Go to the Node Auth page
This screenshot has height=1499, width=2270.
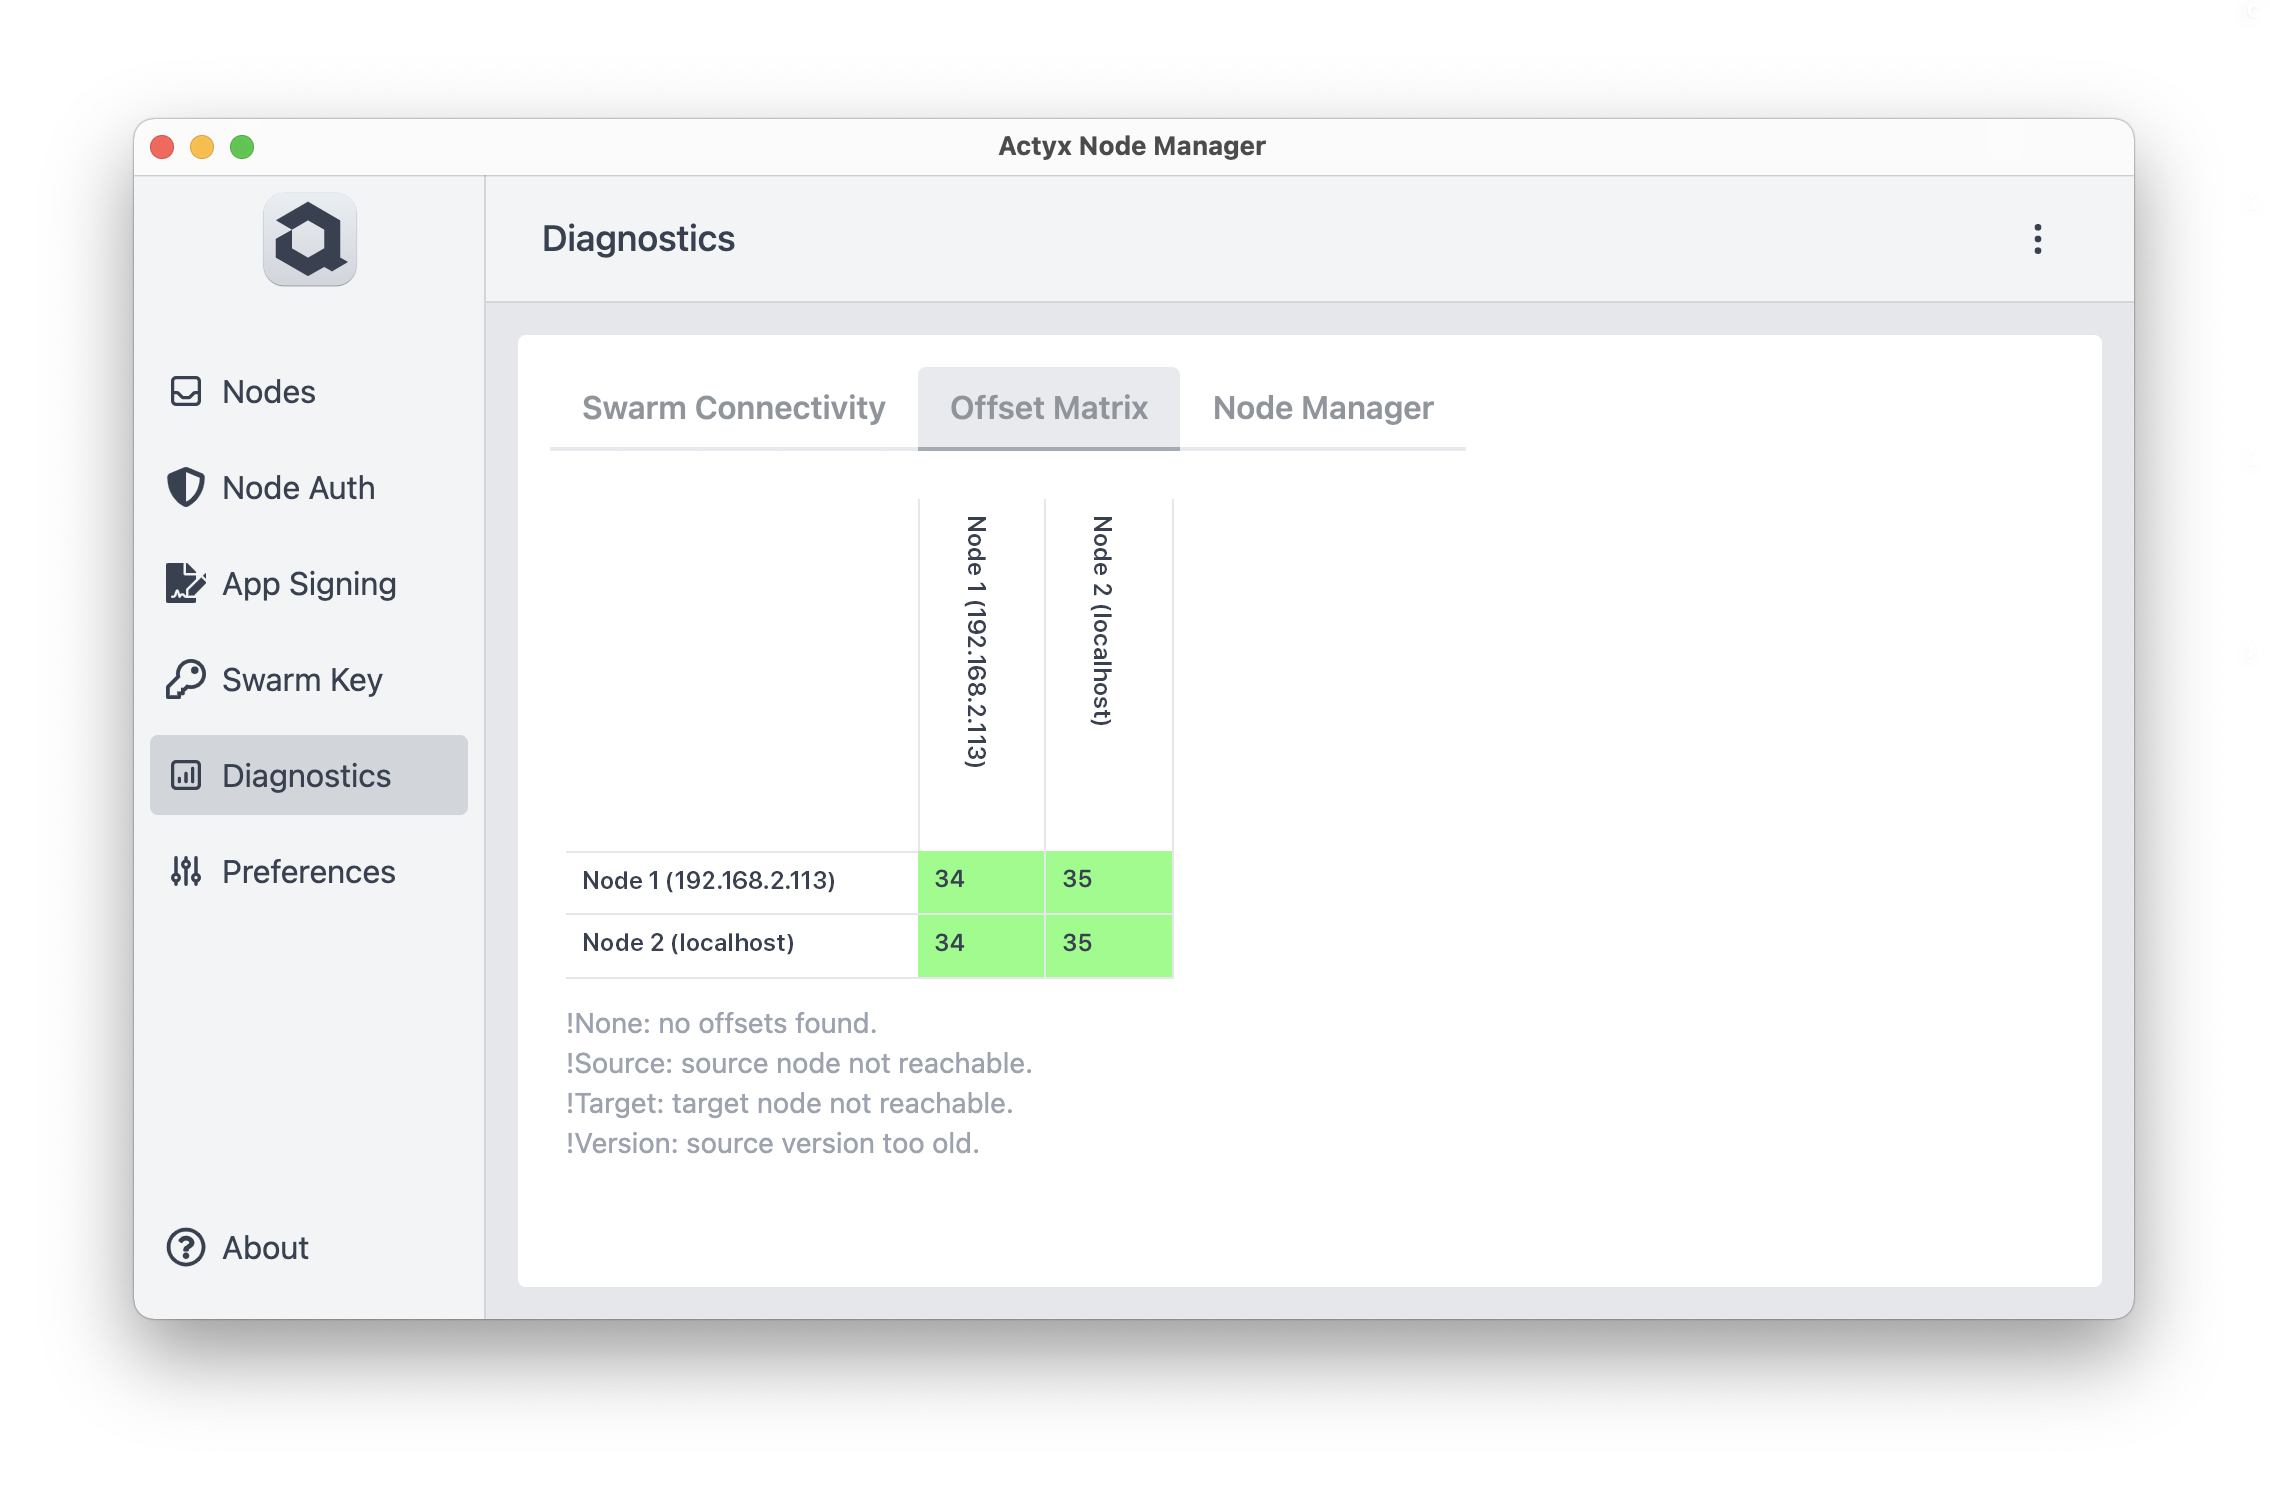tap(298, 488)
